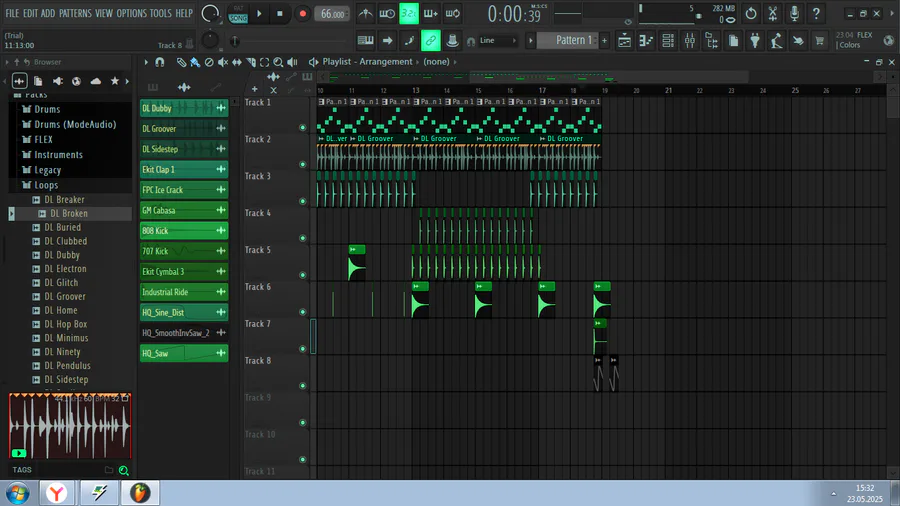Click the sample waveform preview thumbnail
This screenshot has width=900, height=506.
pos(70,426)
